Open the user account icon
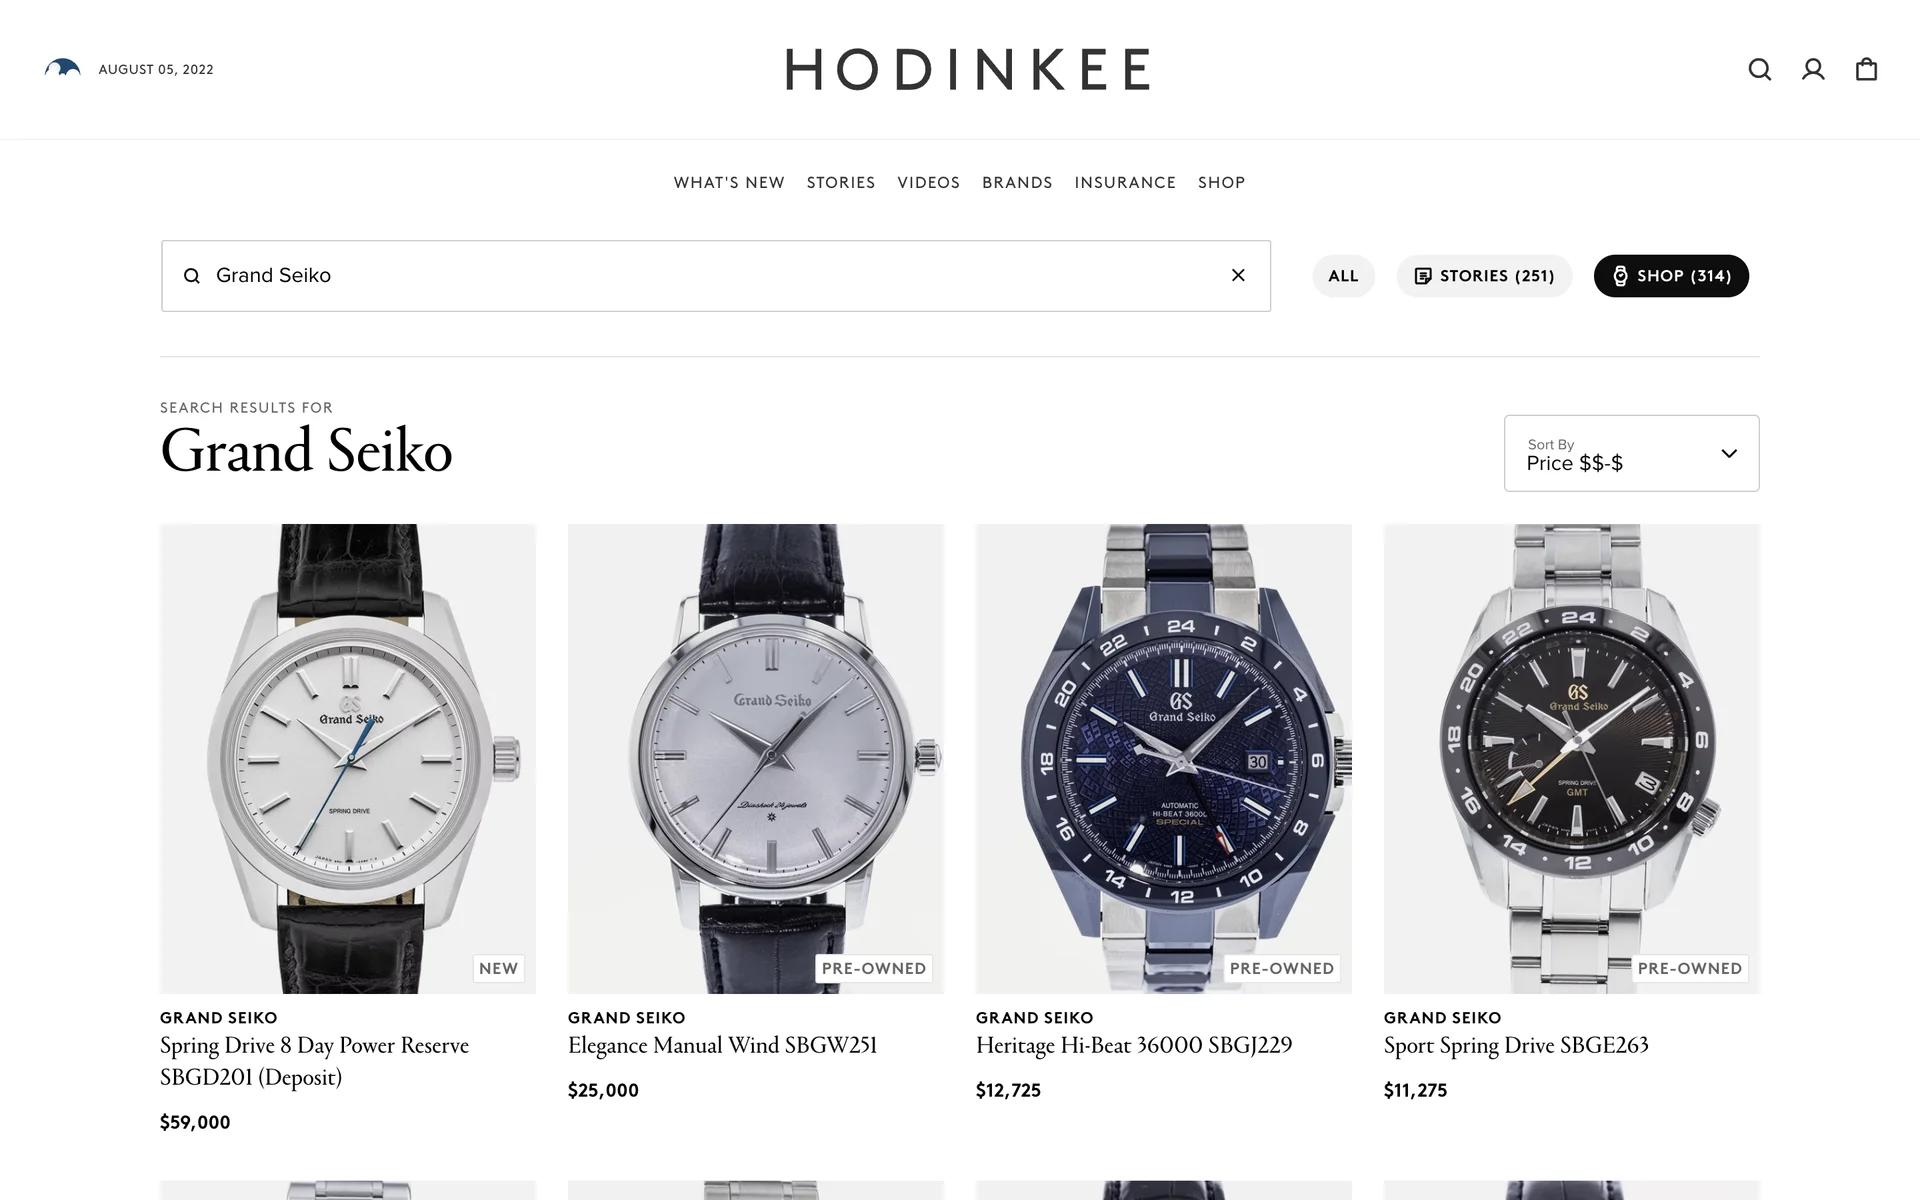 [x=1813, y=69]
